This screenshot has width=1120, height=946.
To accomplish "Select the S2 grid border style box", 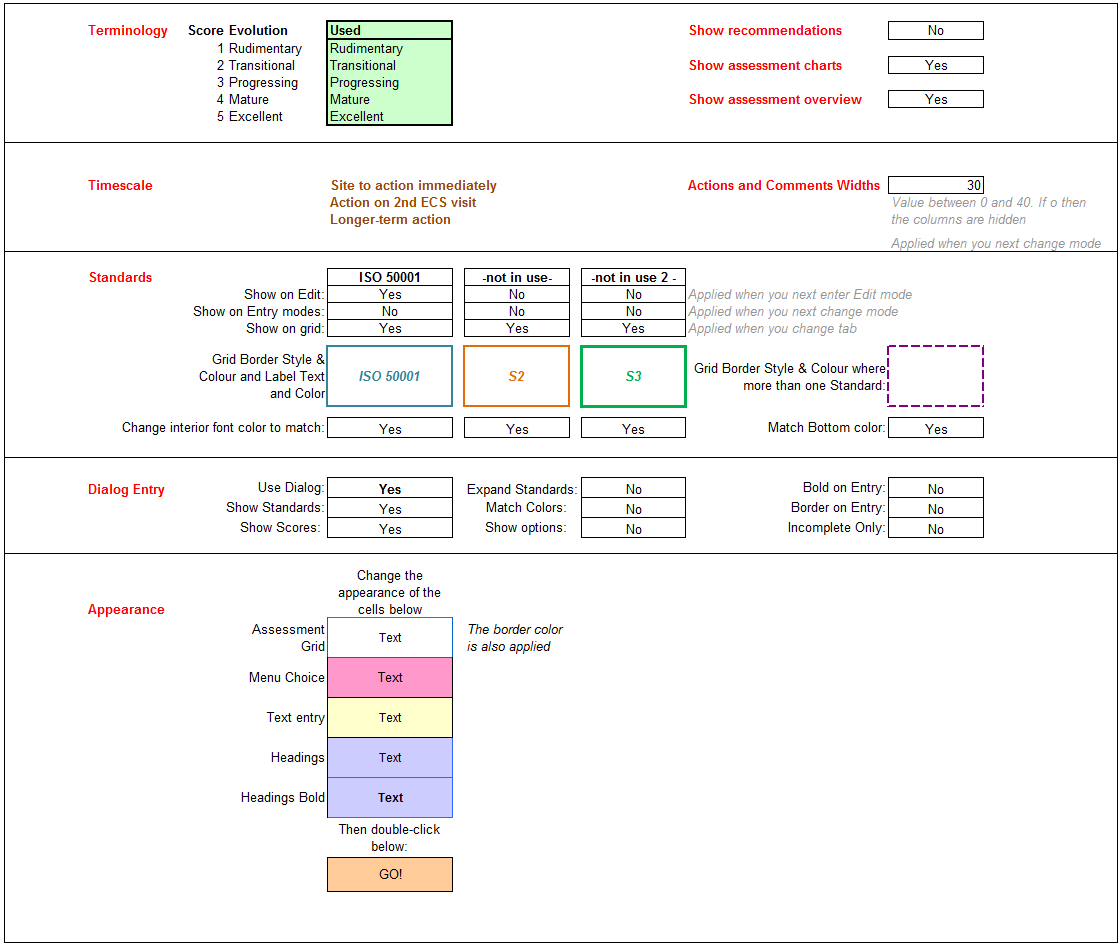I will (x=516, y=376).
